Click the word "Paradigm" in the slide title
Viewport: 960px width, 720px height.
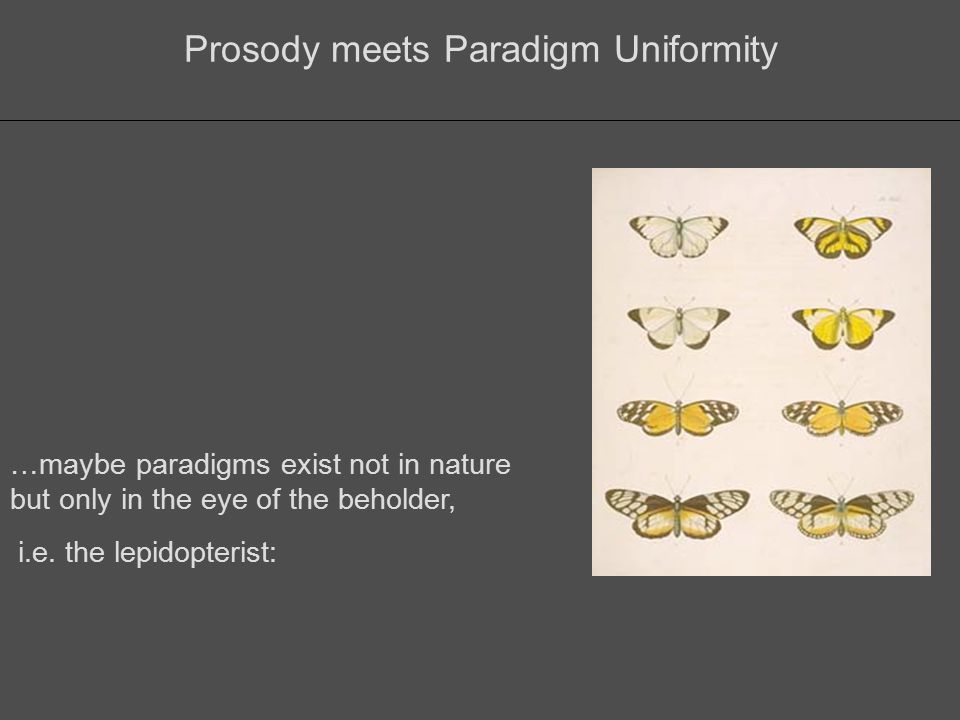(522, 51)
